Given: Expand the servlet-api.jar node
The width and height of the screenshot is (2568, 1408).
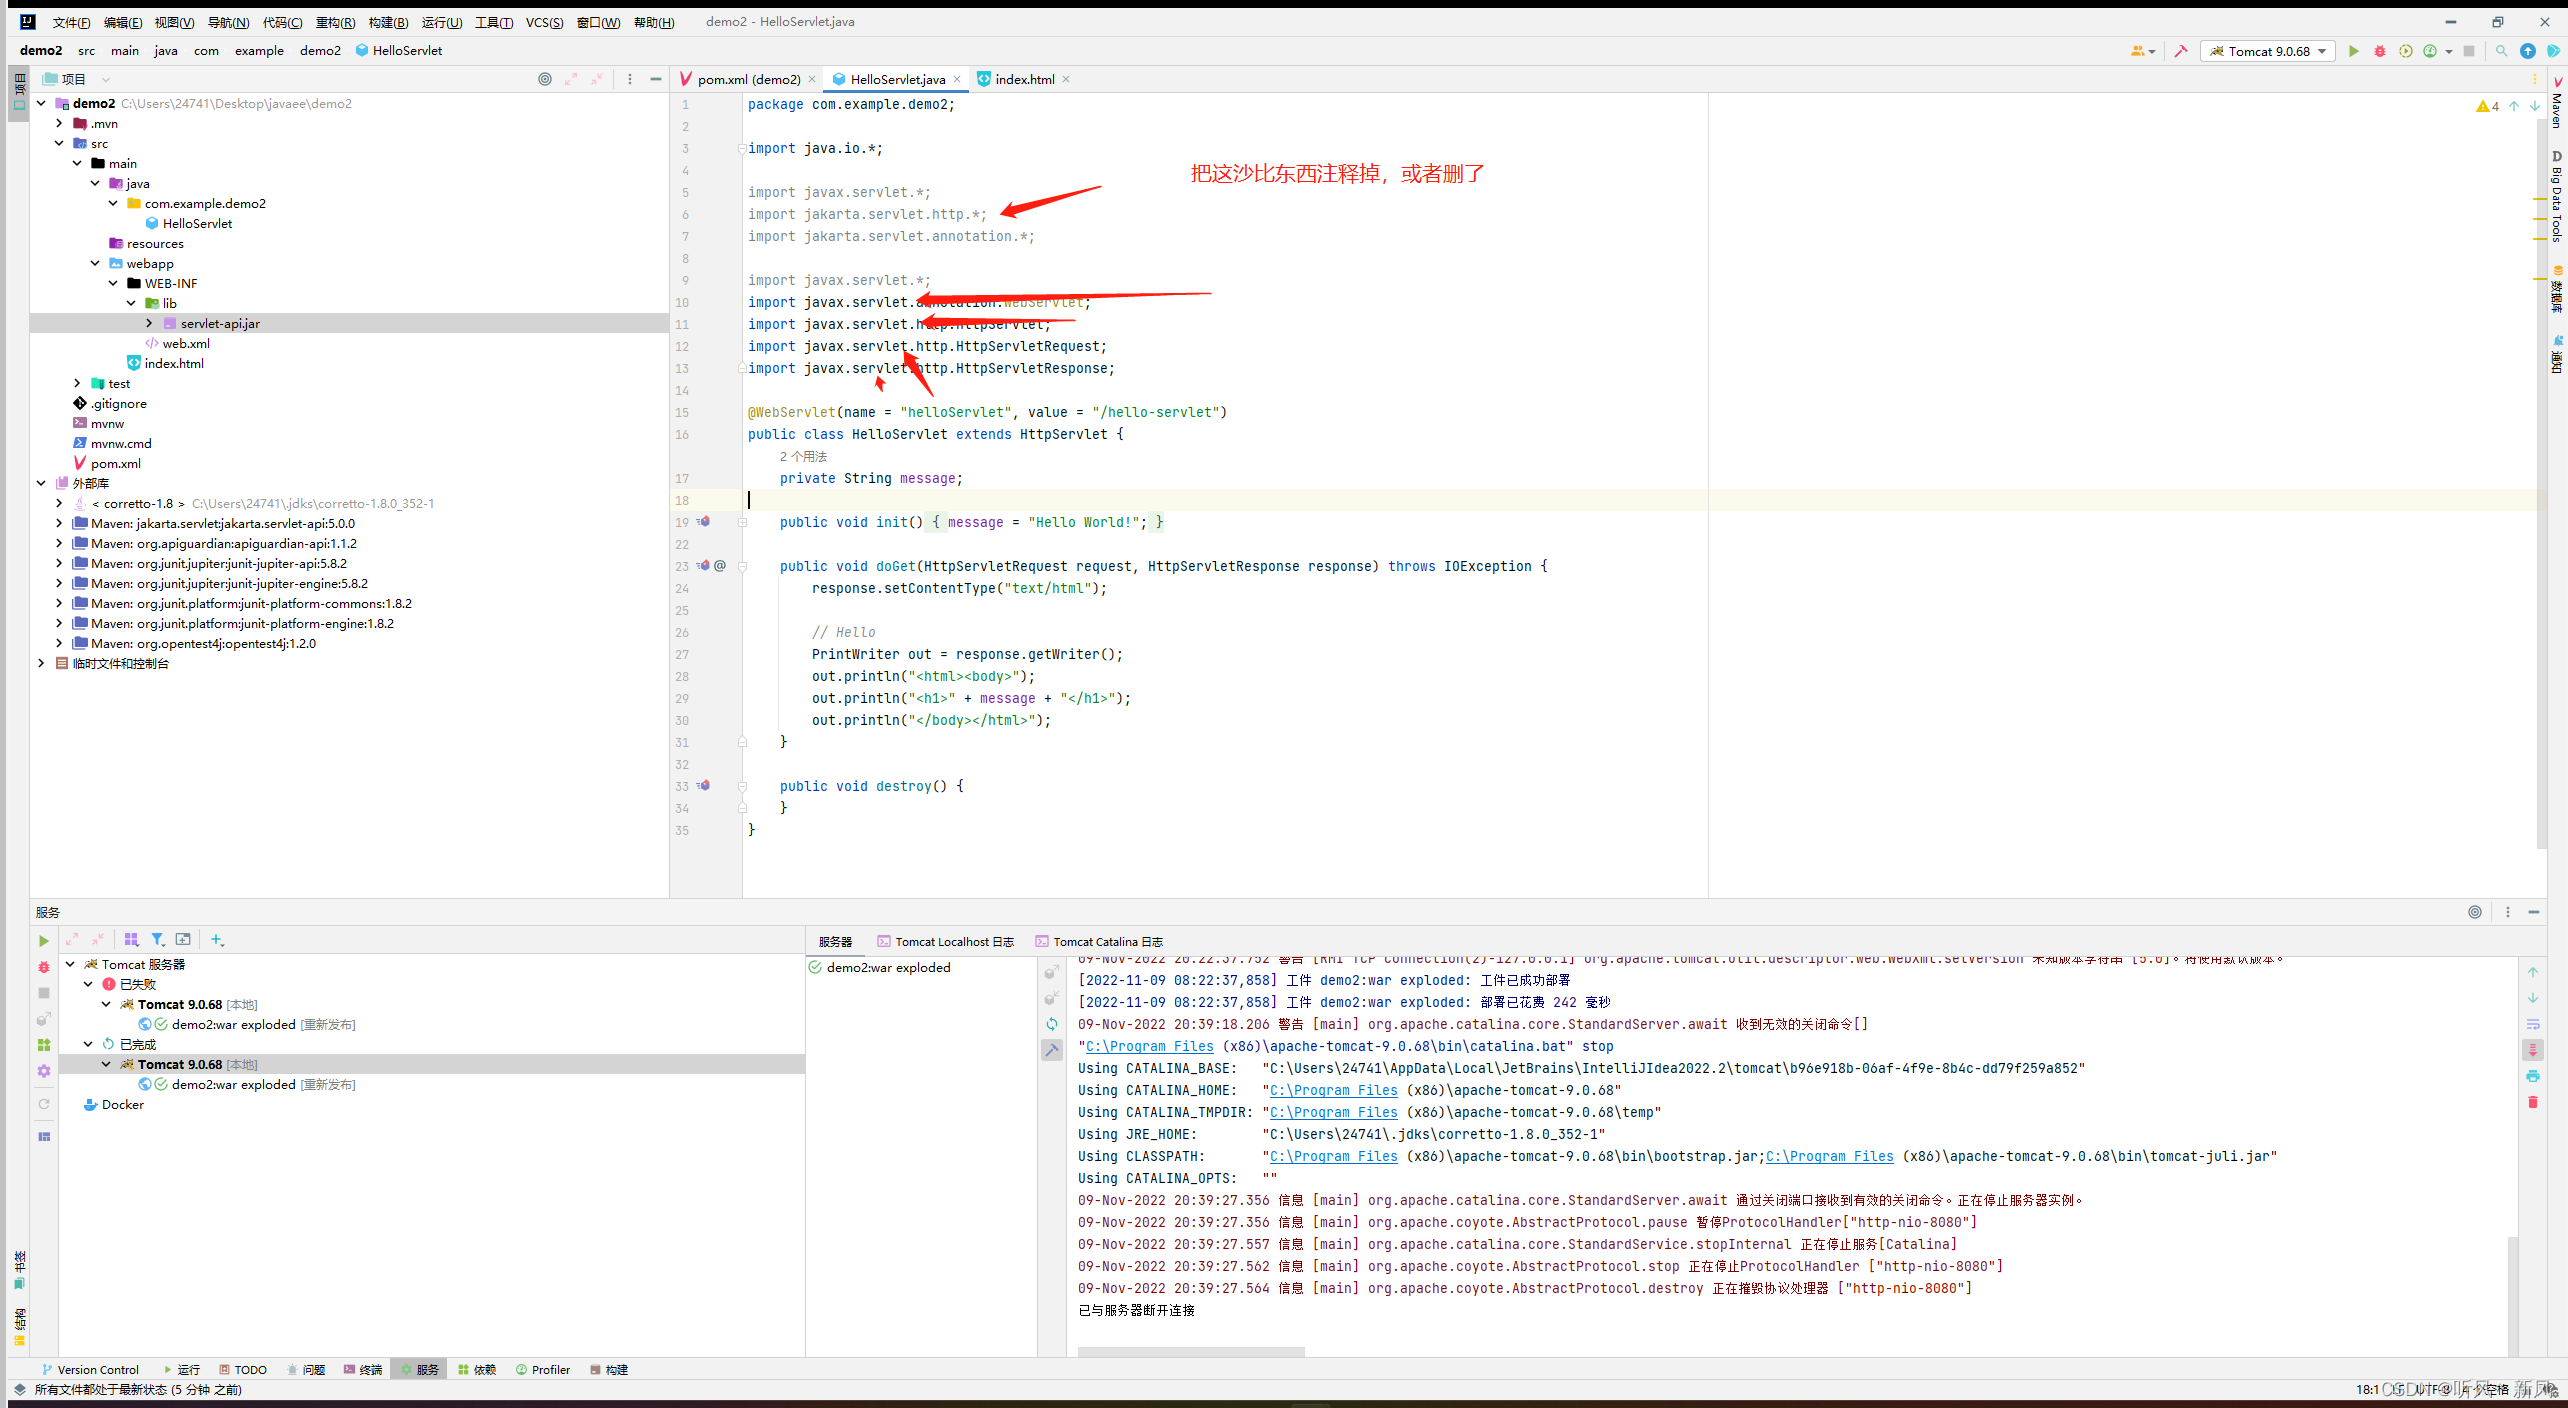Looking at the screenshot, I should pos(149,323).
